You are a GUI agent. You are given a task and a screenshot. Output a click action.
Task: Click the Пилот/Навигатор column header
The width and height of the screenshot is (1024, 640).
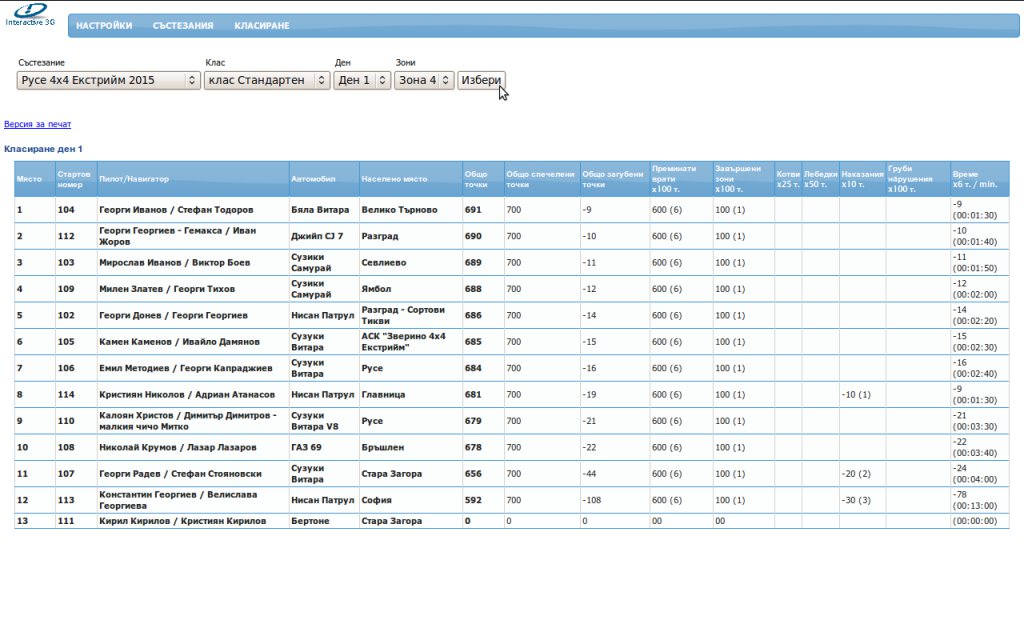[134, 179]
